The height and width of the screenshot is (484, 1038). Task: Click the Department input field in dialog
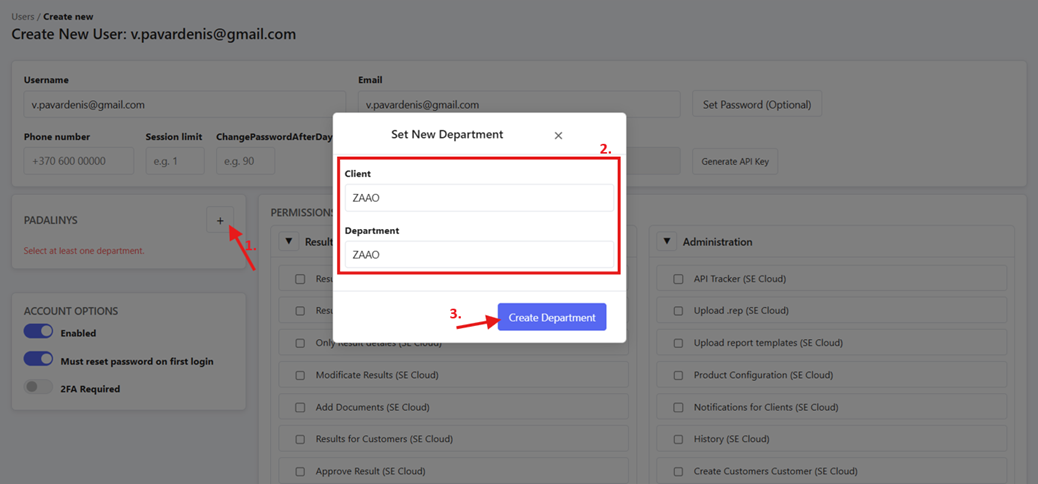click(x=479, y=254)
